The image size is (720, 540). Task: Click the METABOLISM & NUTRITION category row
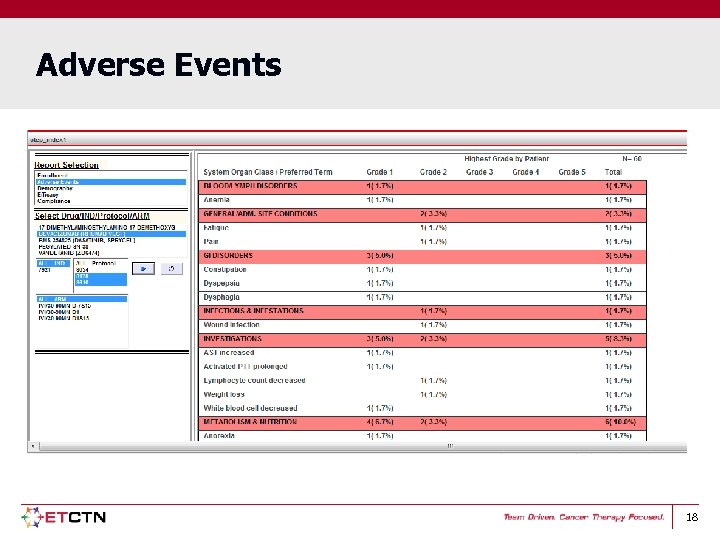pyautogui.click(x=422, y=422)
